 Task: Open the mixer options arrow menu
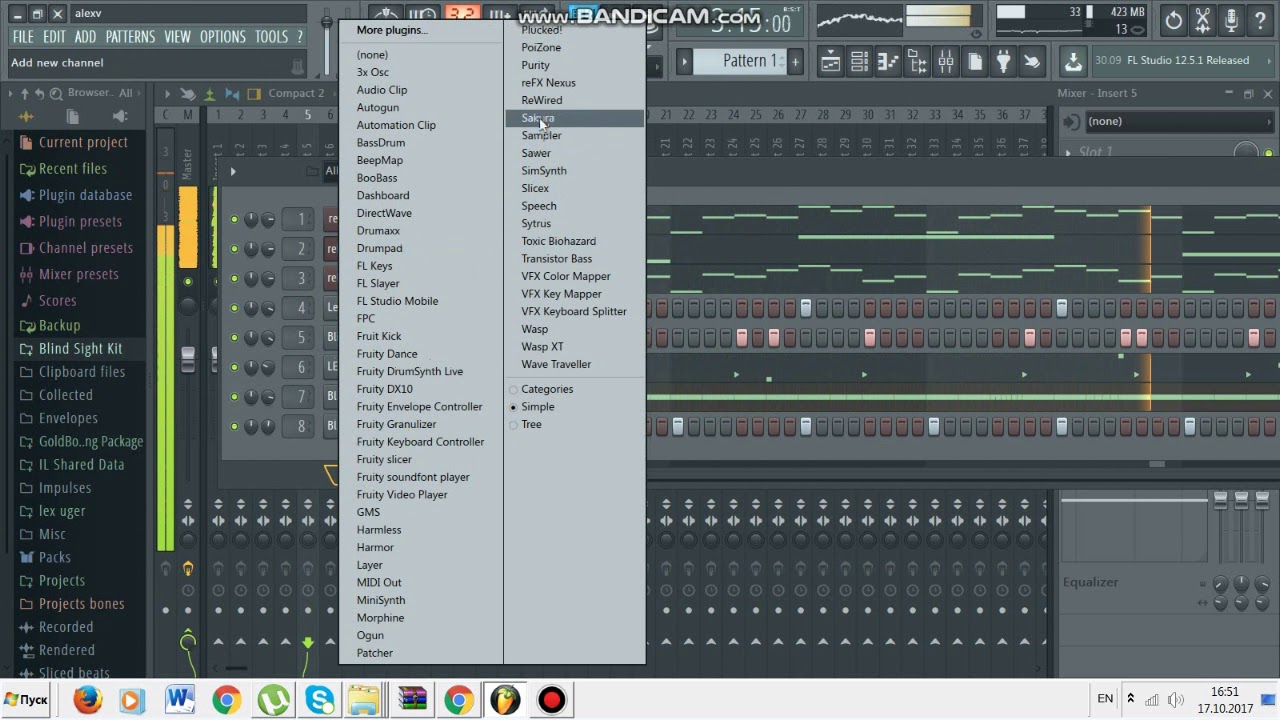[168, 93]
